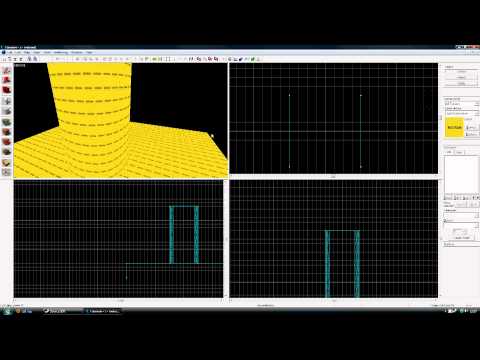Select the Apply overlays tool
This screenshot has height=360, width=480.
click(x=7, y=152)
